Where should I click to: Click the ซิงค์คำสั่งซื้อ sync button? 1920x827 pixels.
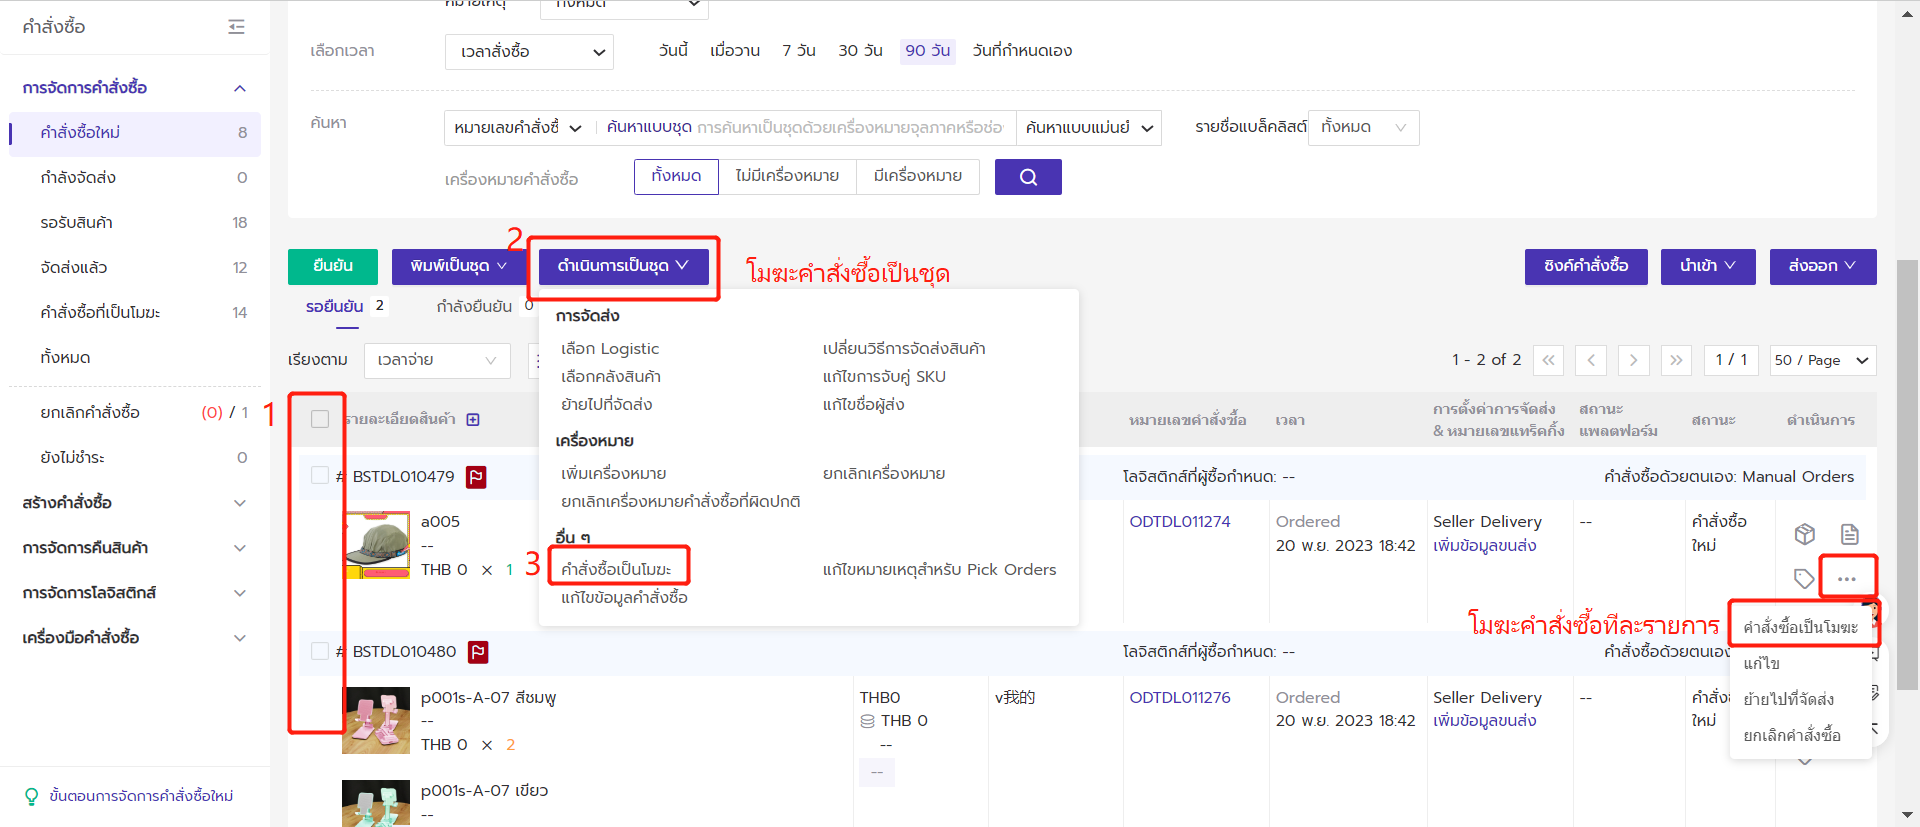coord(1585,266)
